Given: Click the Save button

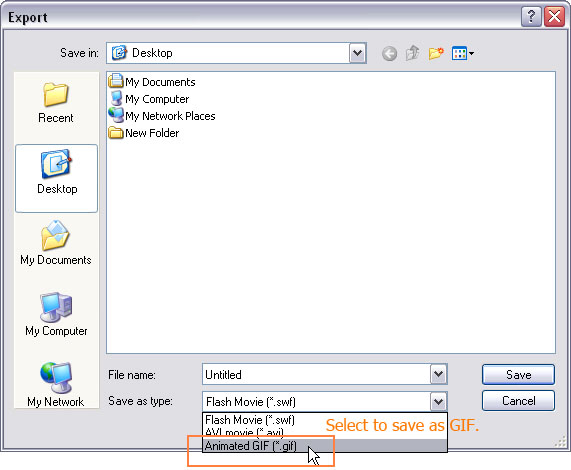Looking at the screenshot, I should 518,374.
